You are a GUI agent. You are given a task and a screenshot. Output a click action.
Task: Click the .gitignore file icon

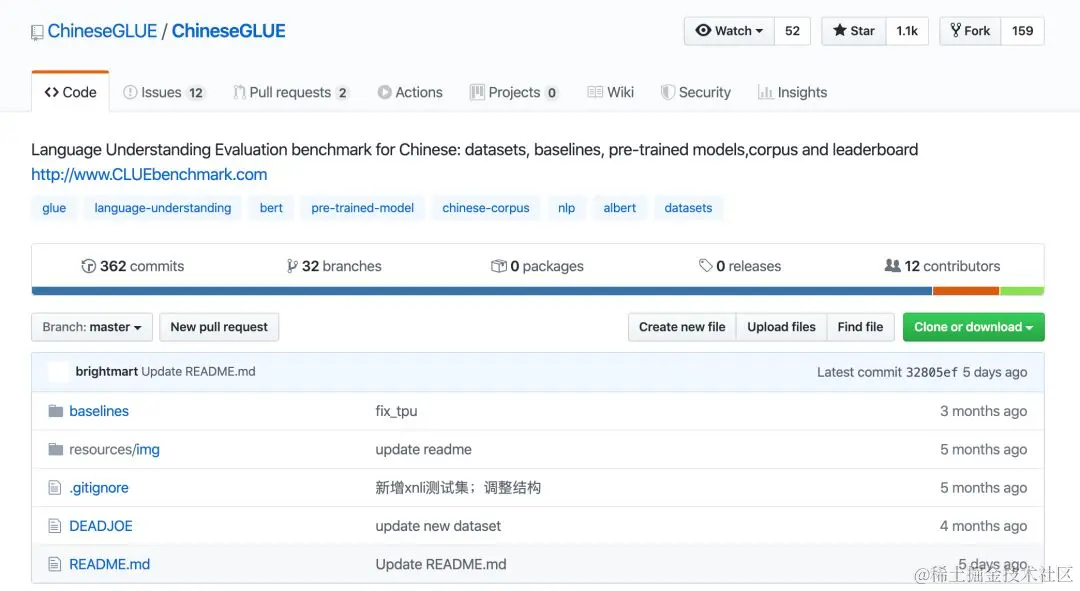[x=54, y=488]
